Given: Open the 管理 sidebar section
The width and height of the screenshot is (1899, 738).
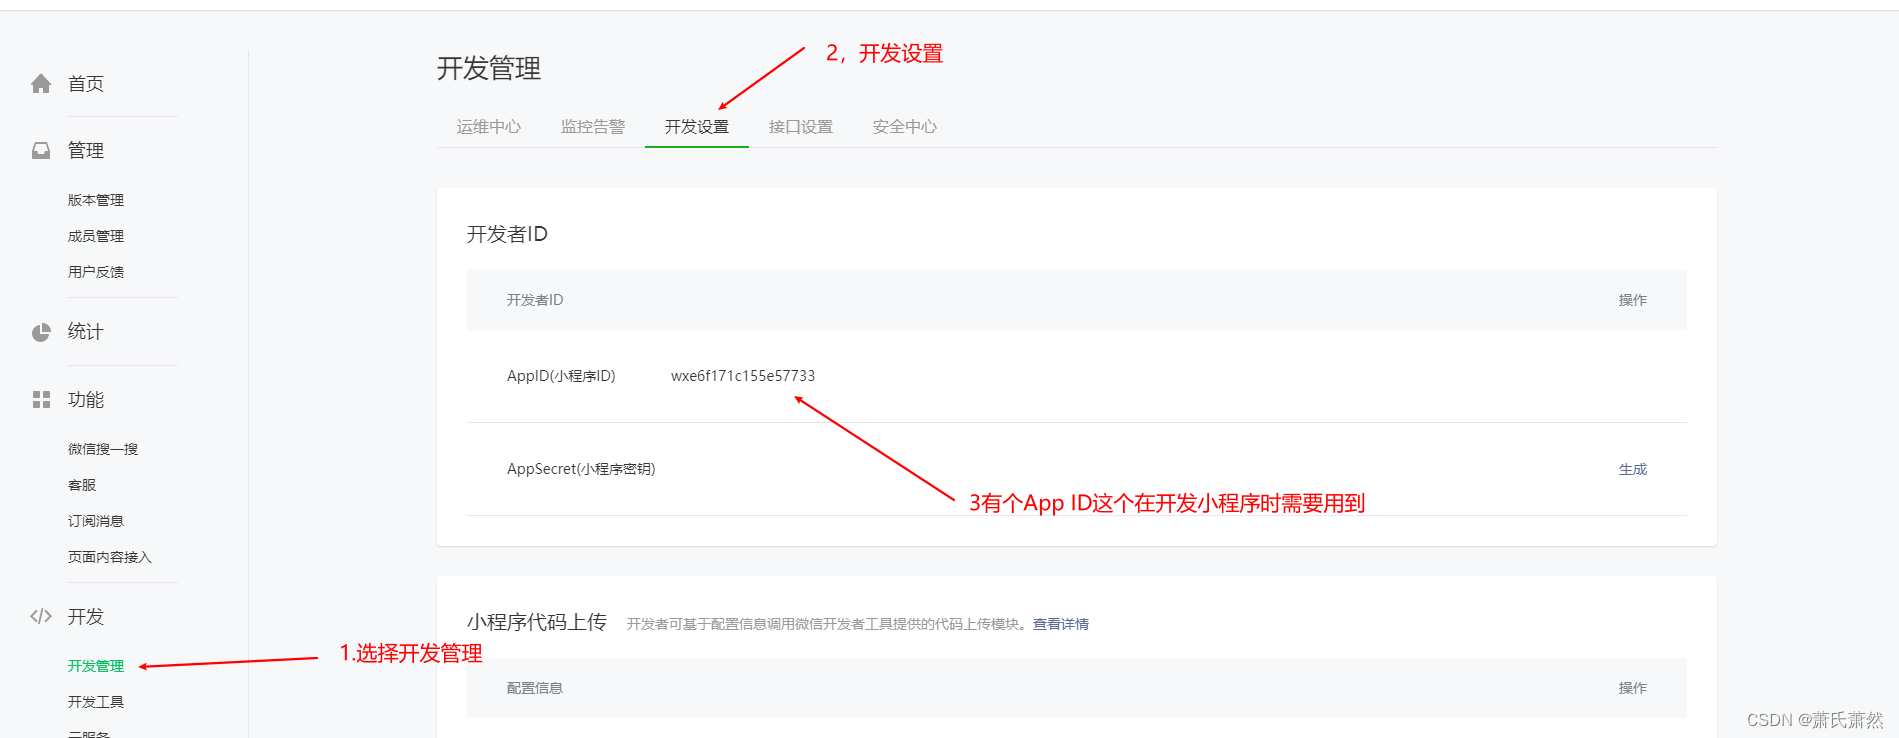Looking at the screenshot, I should (x=86, y=151).
